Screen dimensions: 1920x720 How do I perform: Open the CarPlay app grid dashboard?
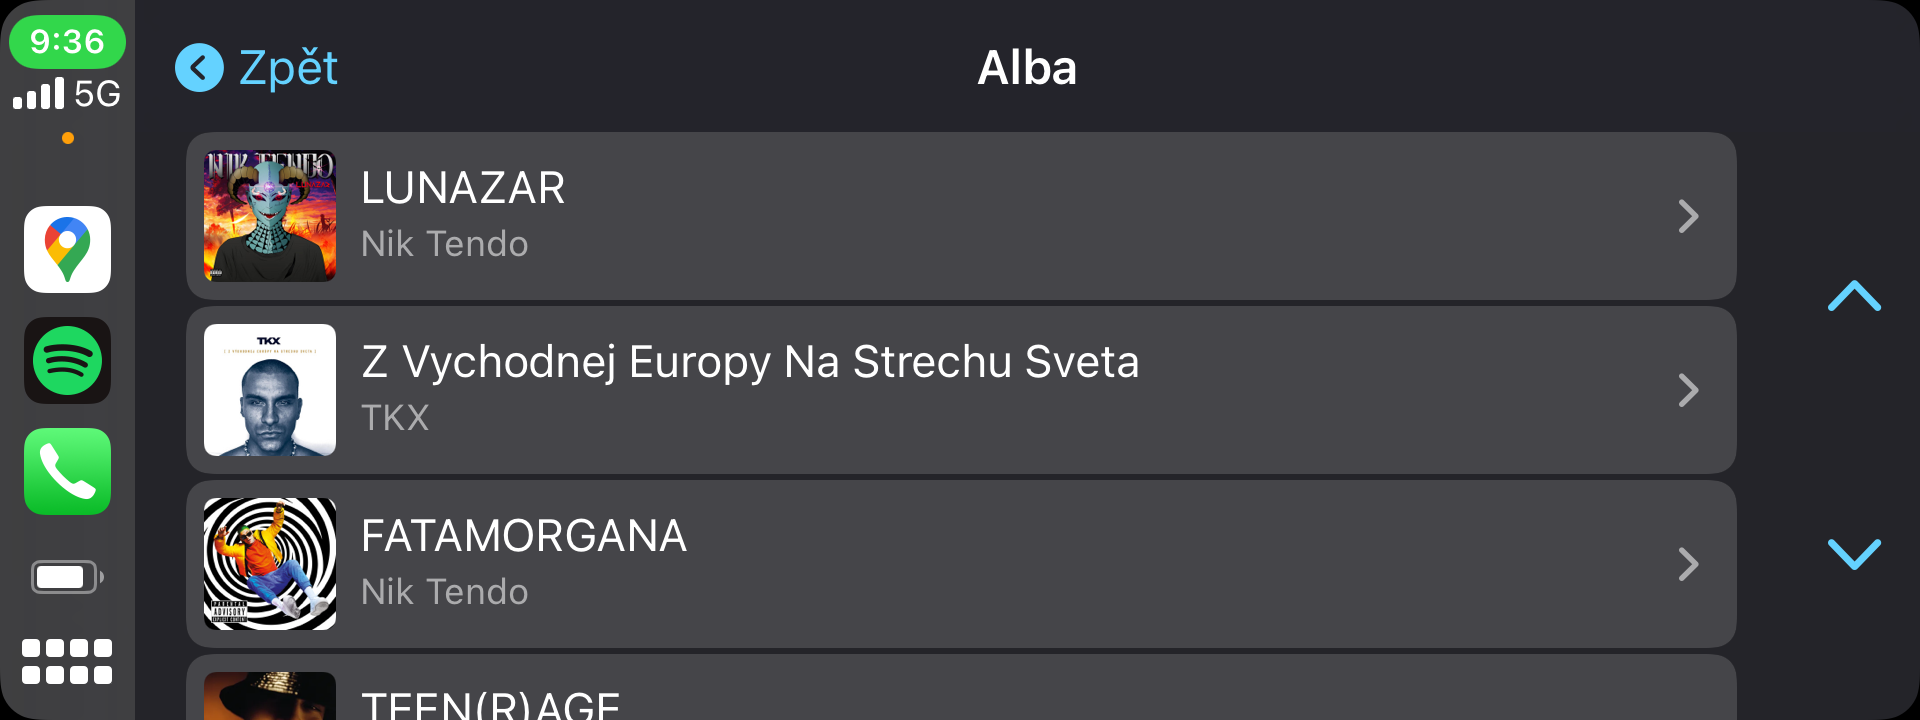(x=67, y=661)
